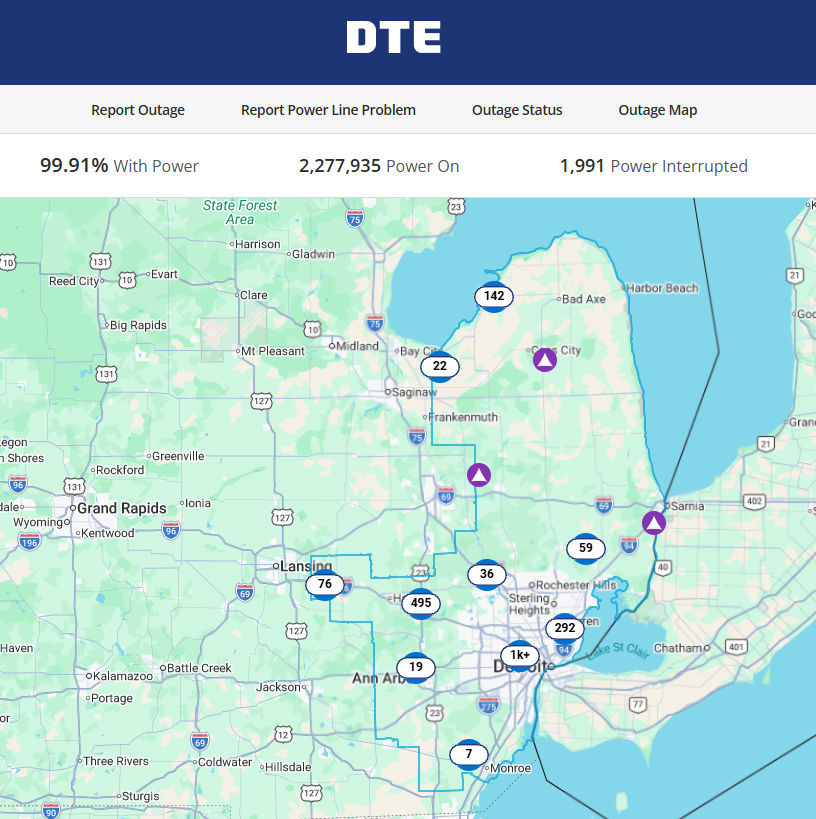
Task: Select the 495 outage cluster marker
Action: (421, 603)
